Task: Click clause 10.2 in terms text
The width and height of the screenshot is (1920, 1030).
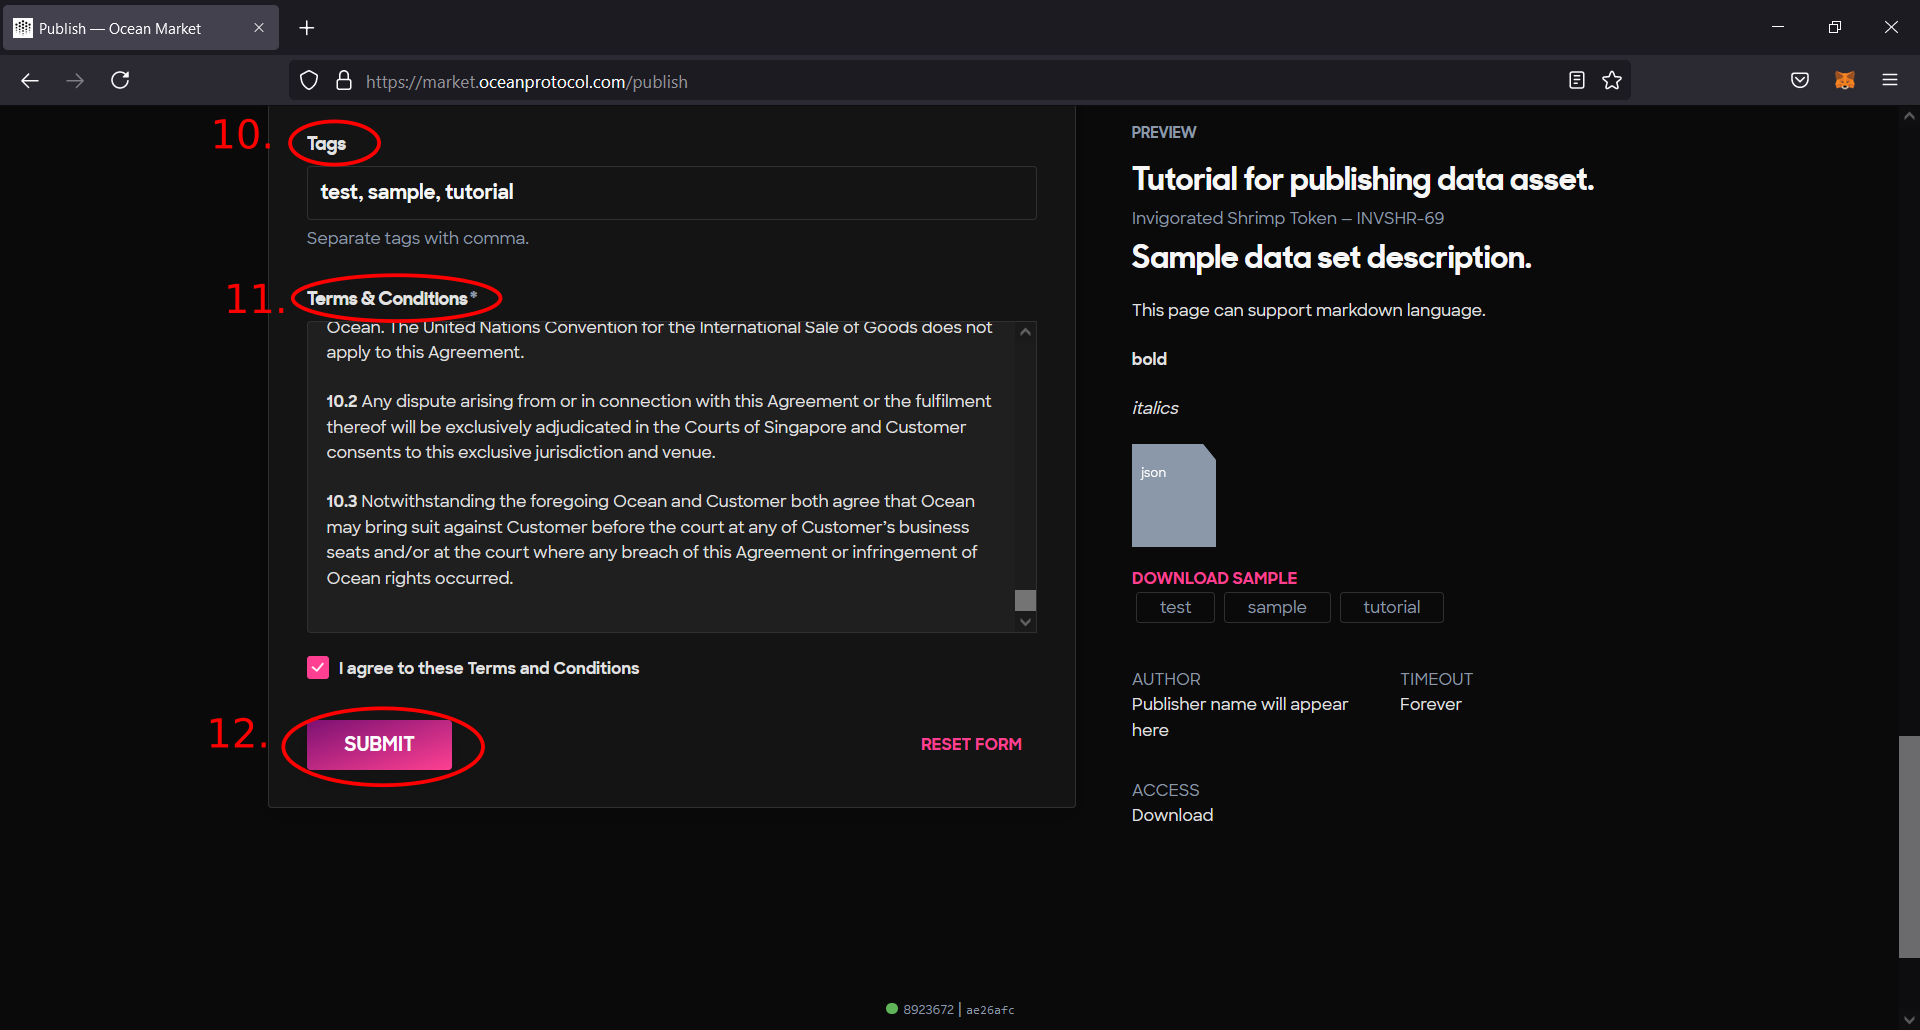Action: [x=659, y=426]
